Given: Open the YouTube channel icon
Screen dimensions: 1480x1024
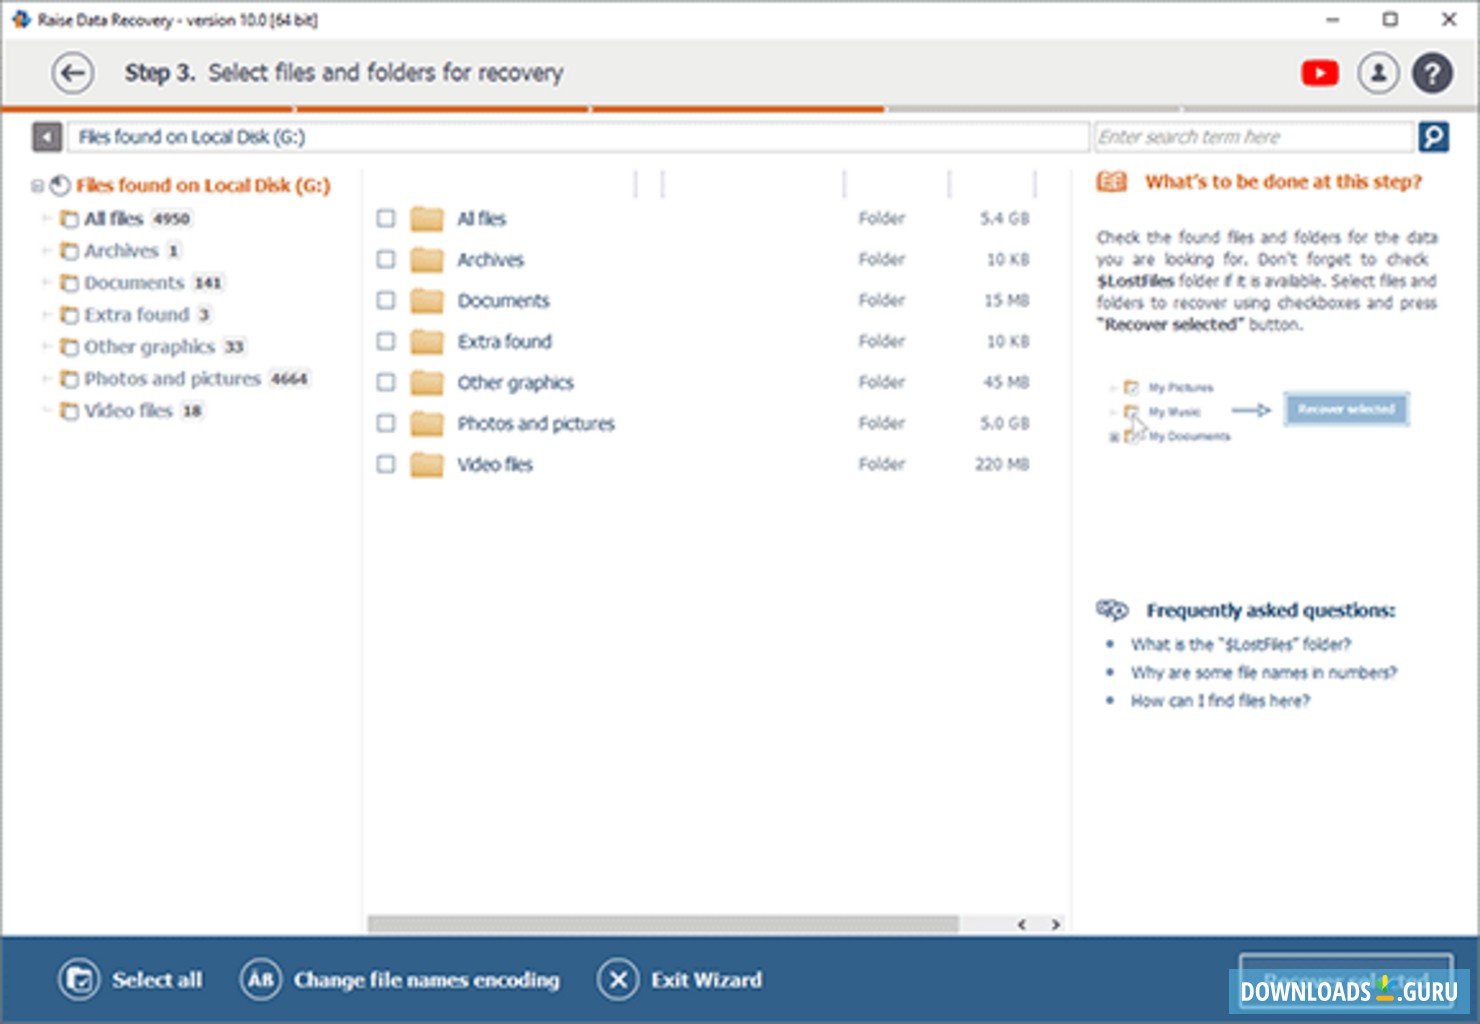Looking at the screenshot, I should pyautogui.click(x=1319, y=73).
